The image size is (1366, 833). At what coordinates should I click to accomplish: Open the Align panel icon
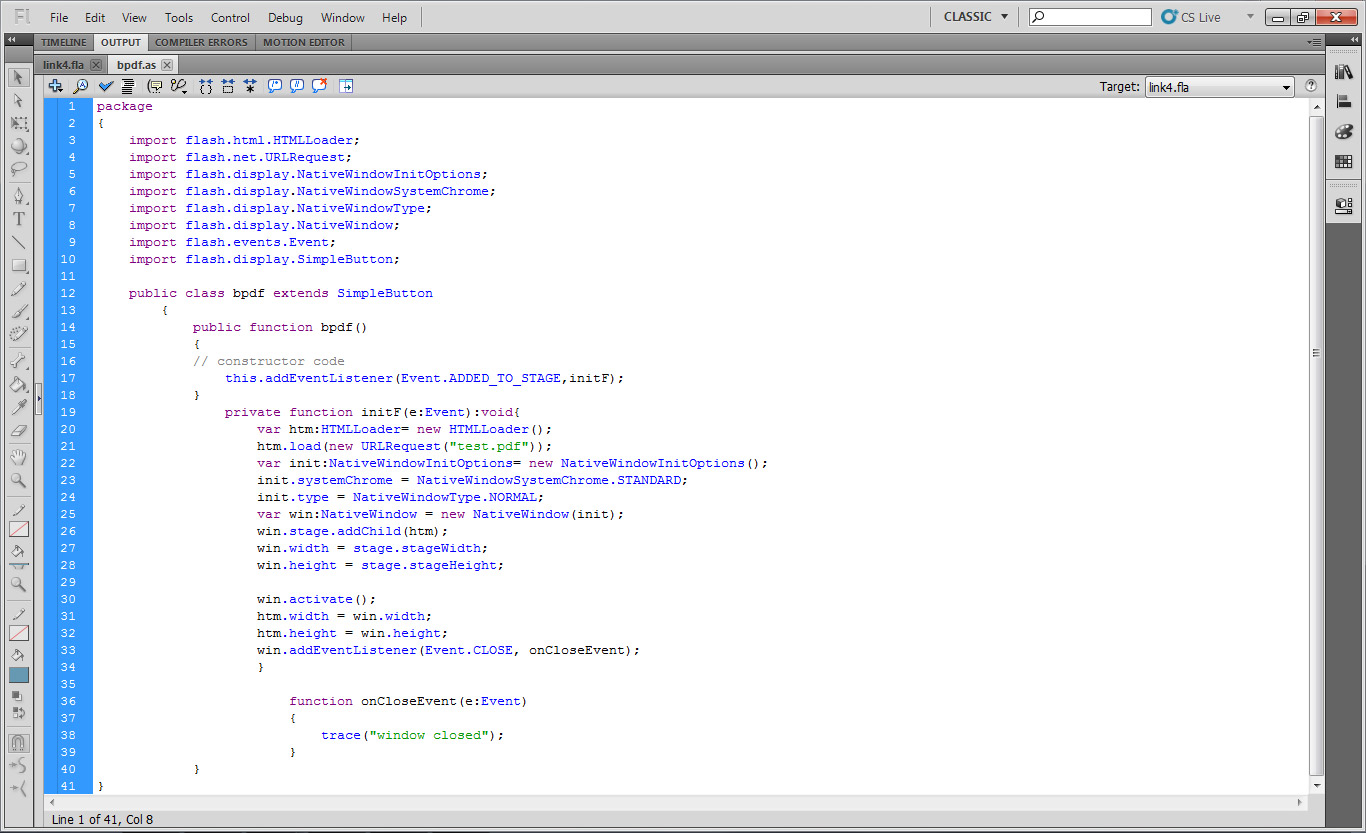click(x=1344, y=102)
